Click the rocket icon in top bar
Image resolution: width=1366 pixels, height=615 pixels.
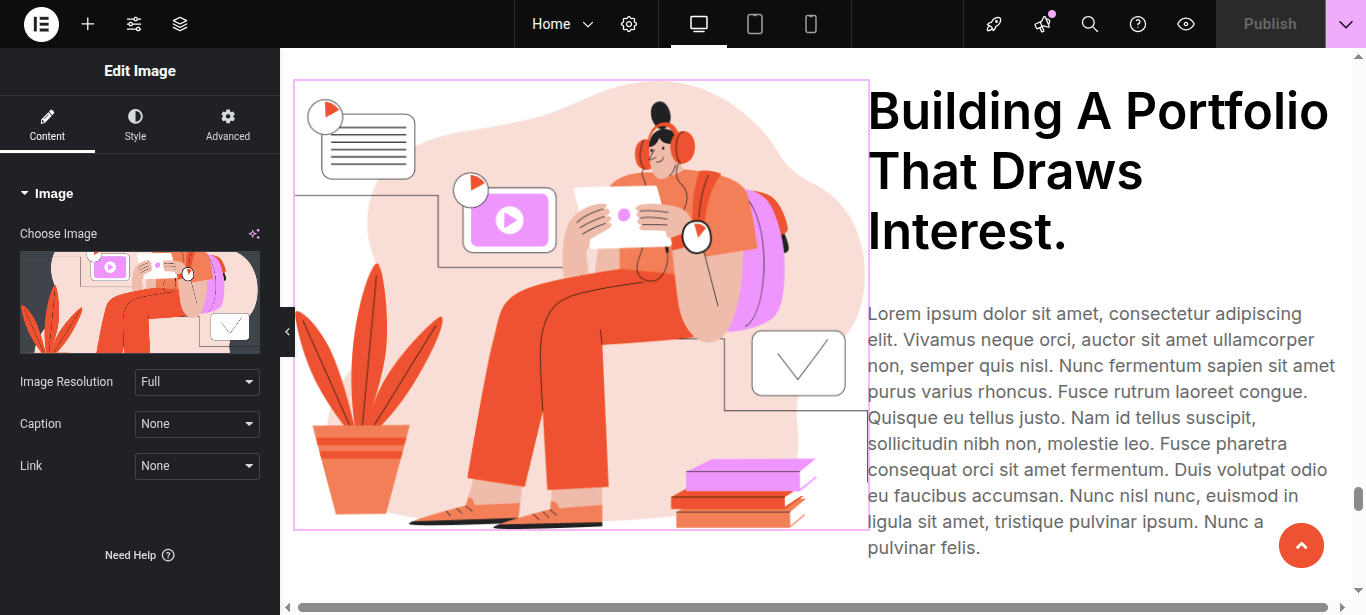pos(993,24)
